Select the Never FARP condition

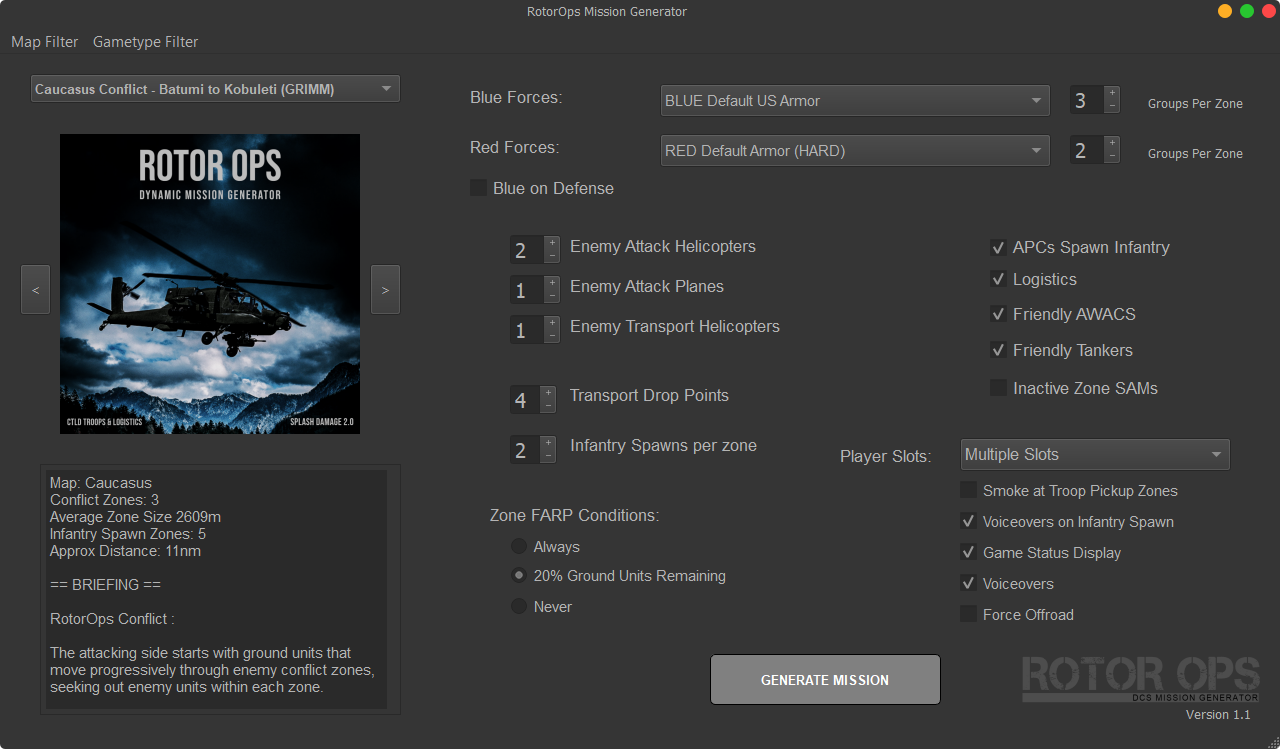[x=519, y=607]
